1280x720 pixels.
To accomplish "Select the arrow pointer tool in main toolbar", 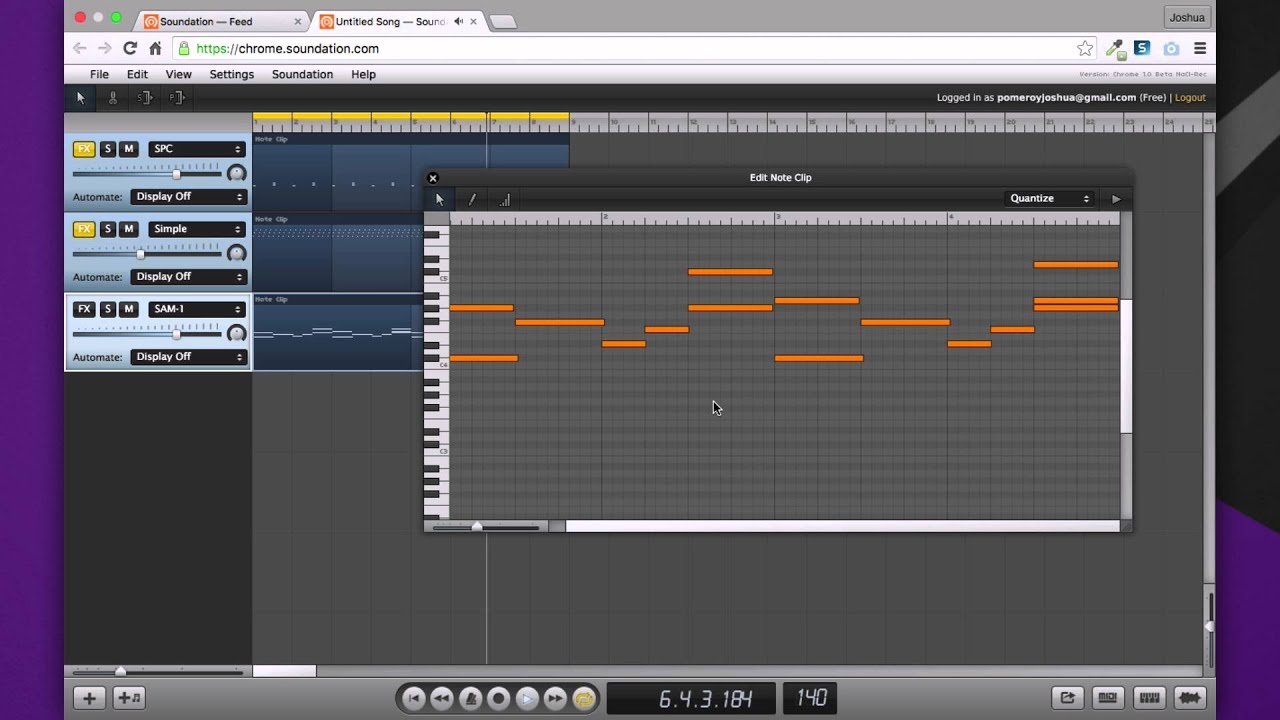I will pos(81,97).
